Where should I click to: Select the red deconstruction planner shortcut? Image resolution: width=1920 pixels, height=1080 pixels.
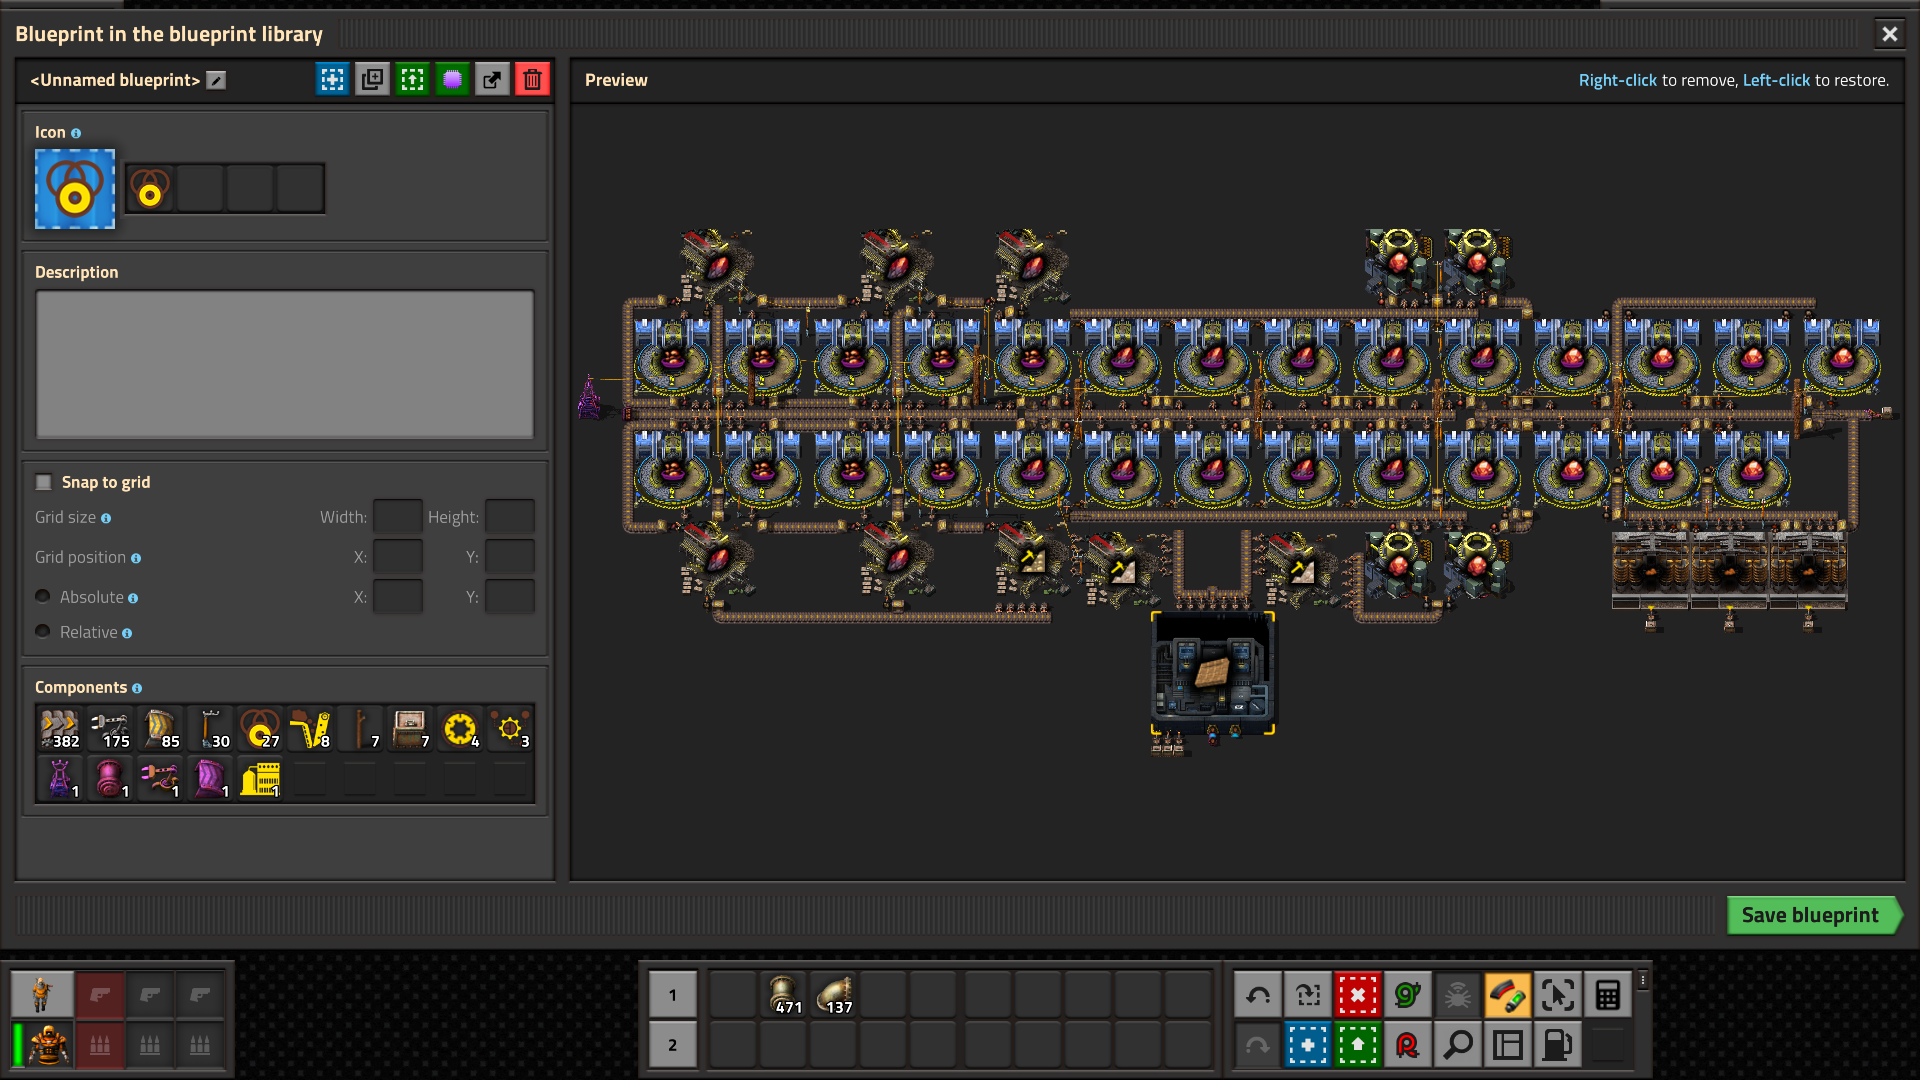[x=1358, y=995]
